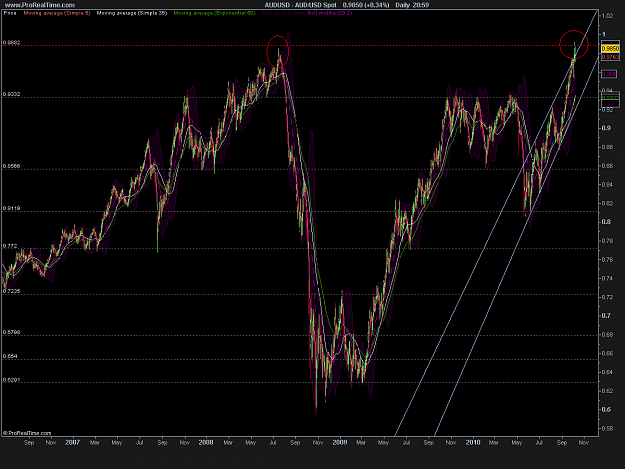Click the 0.7 price axis label
Image resolution: width=625 pixels, height=469 pixels.
point(606,316)
